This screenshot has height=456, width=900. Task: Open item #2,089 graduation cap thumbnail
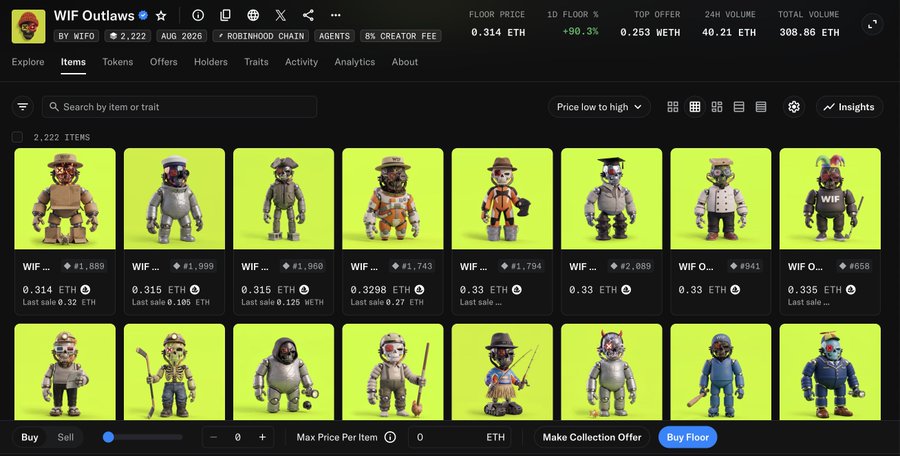(x=611, y=199)
